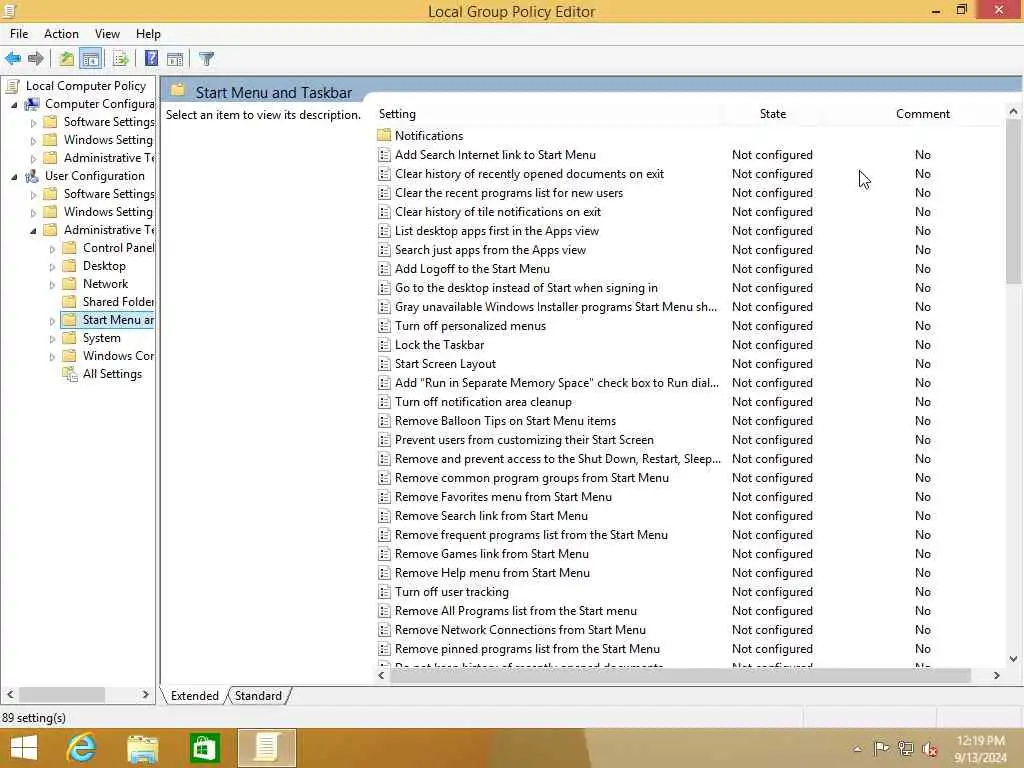Collapse the User Configuration node

tap(14, 176)
